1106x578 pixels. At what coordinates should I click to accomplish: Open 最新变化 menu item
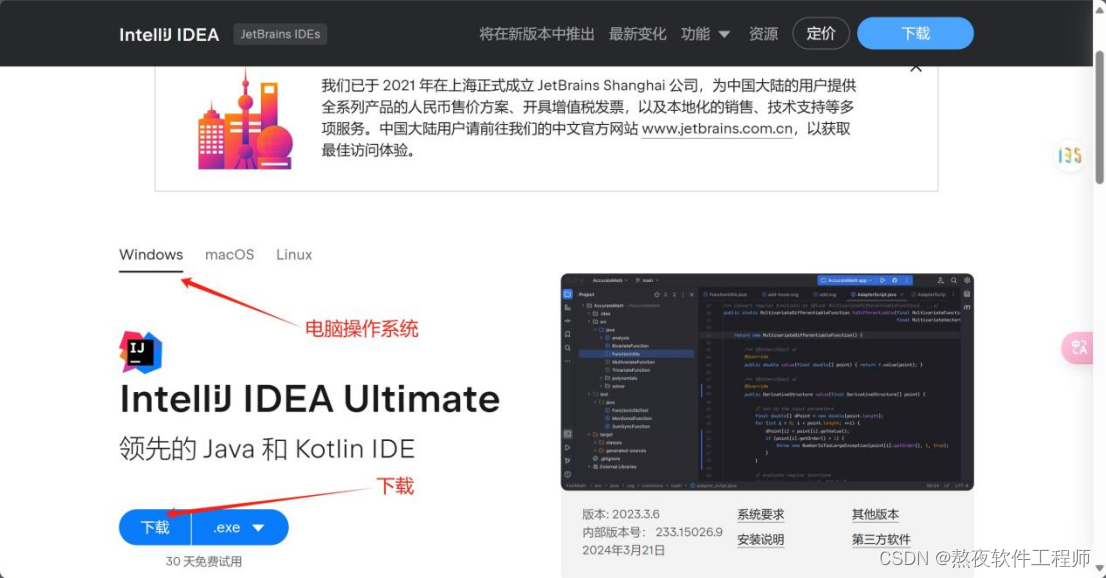(638, 34)
